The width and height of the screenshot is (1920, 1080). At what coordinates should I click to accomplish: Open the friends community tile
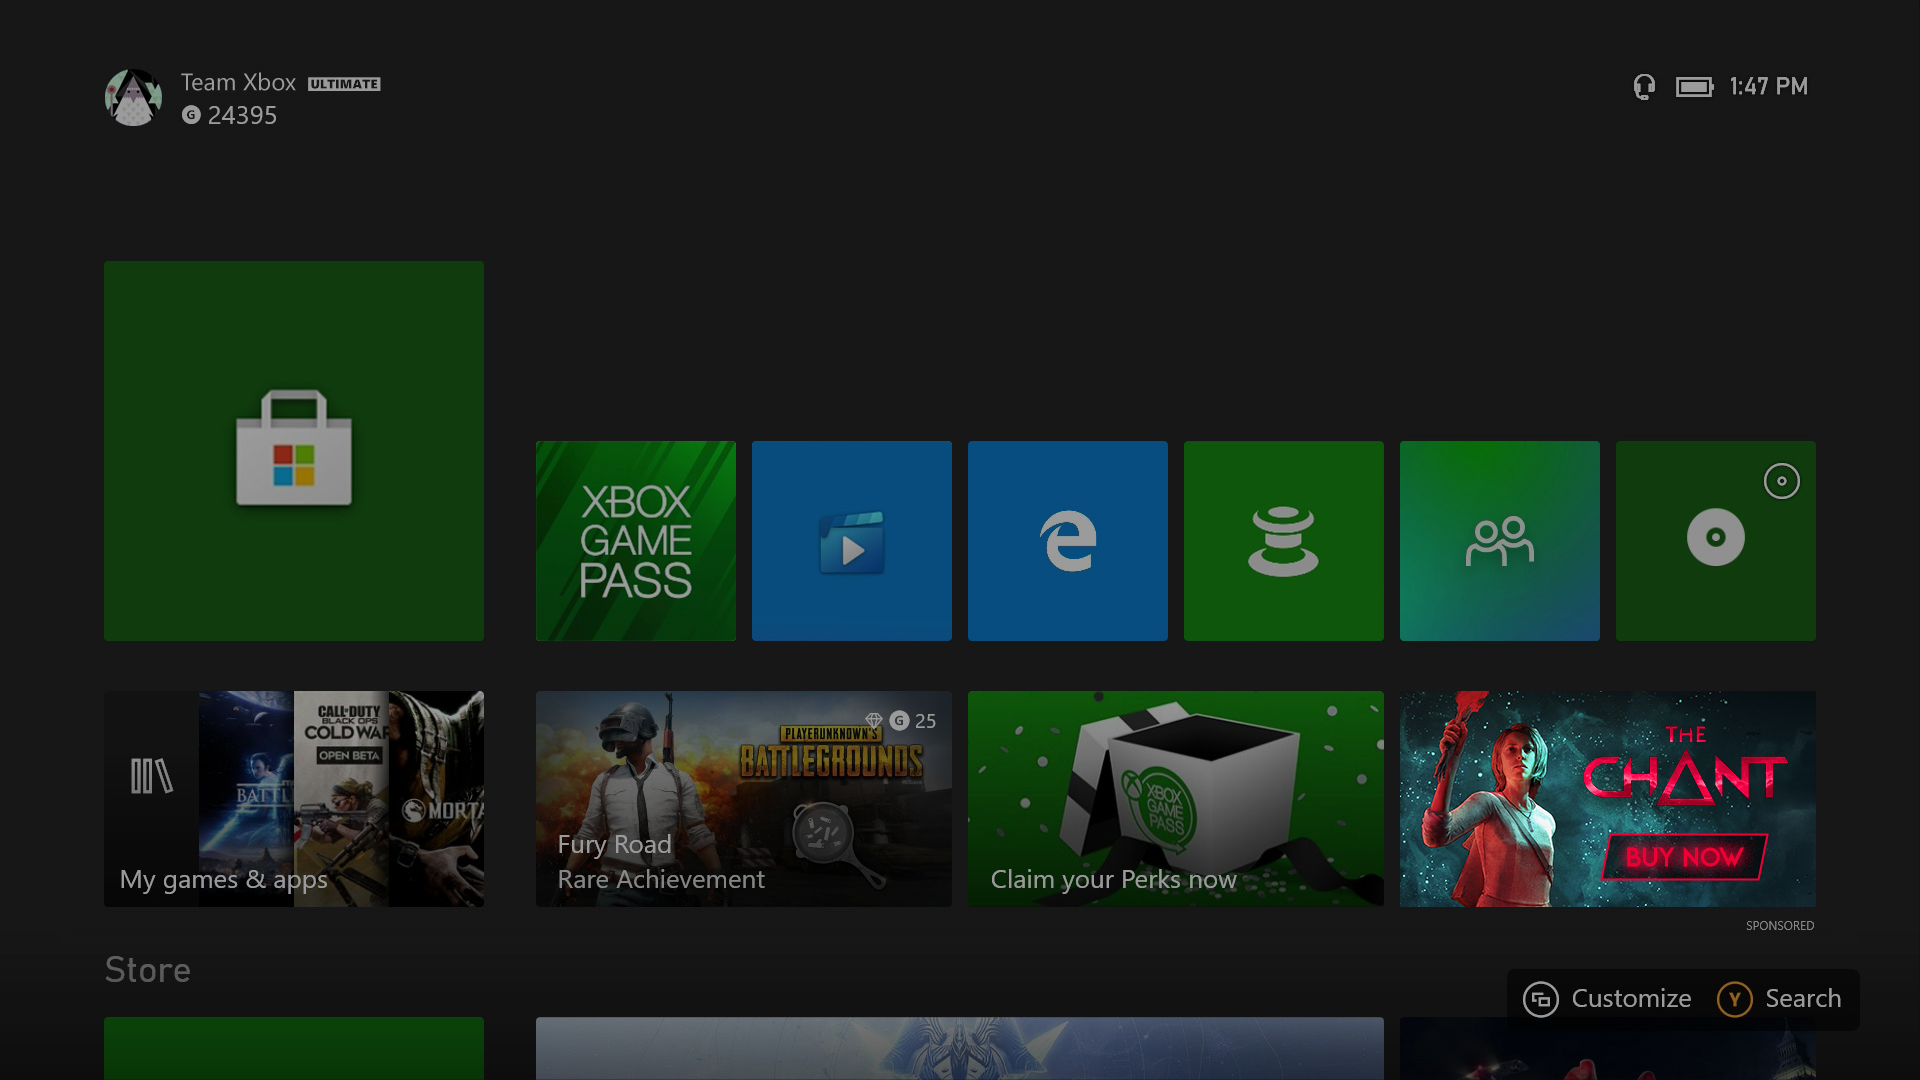1499,540
